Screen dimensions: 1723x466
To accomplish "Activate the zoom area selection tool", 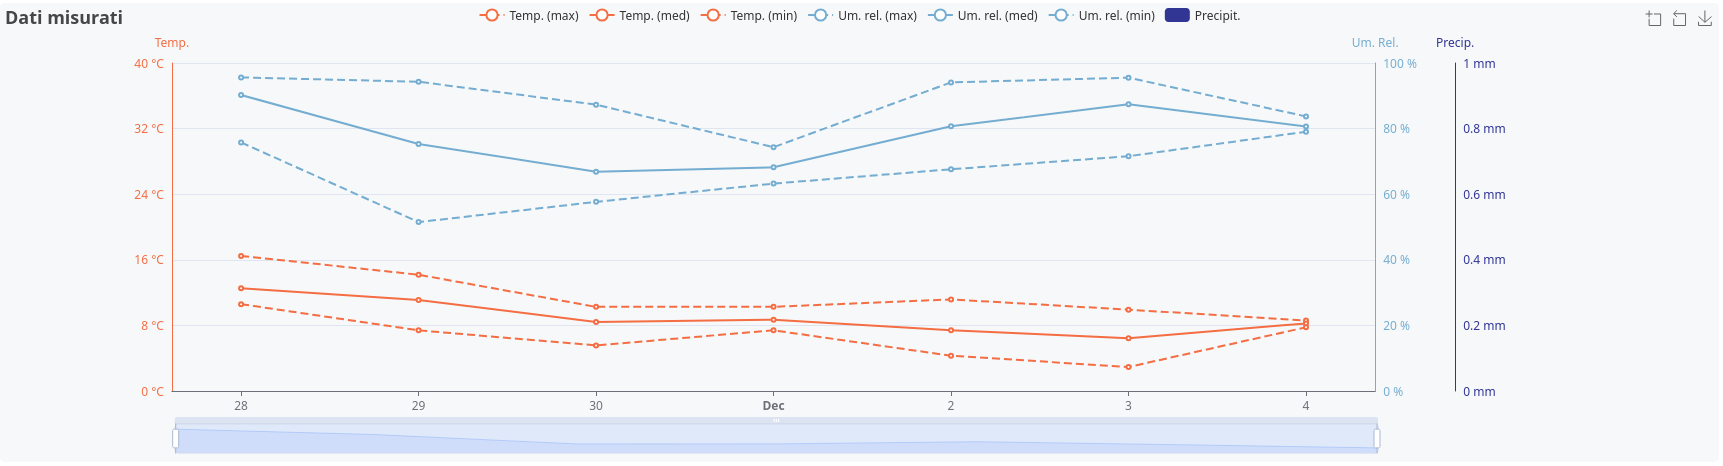I will coord(1654,19).
